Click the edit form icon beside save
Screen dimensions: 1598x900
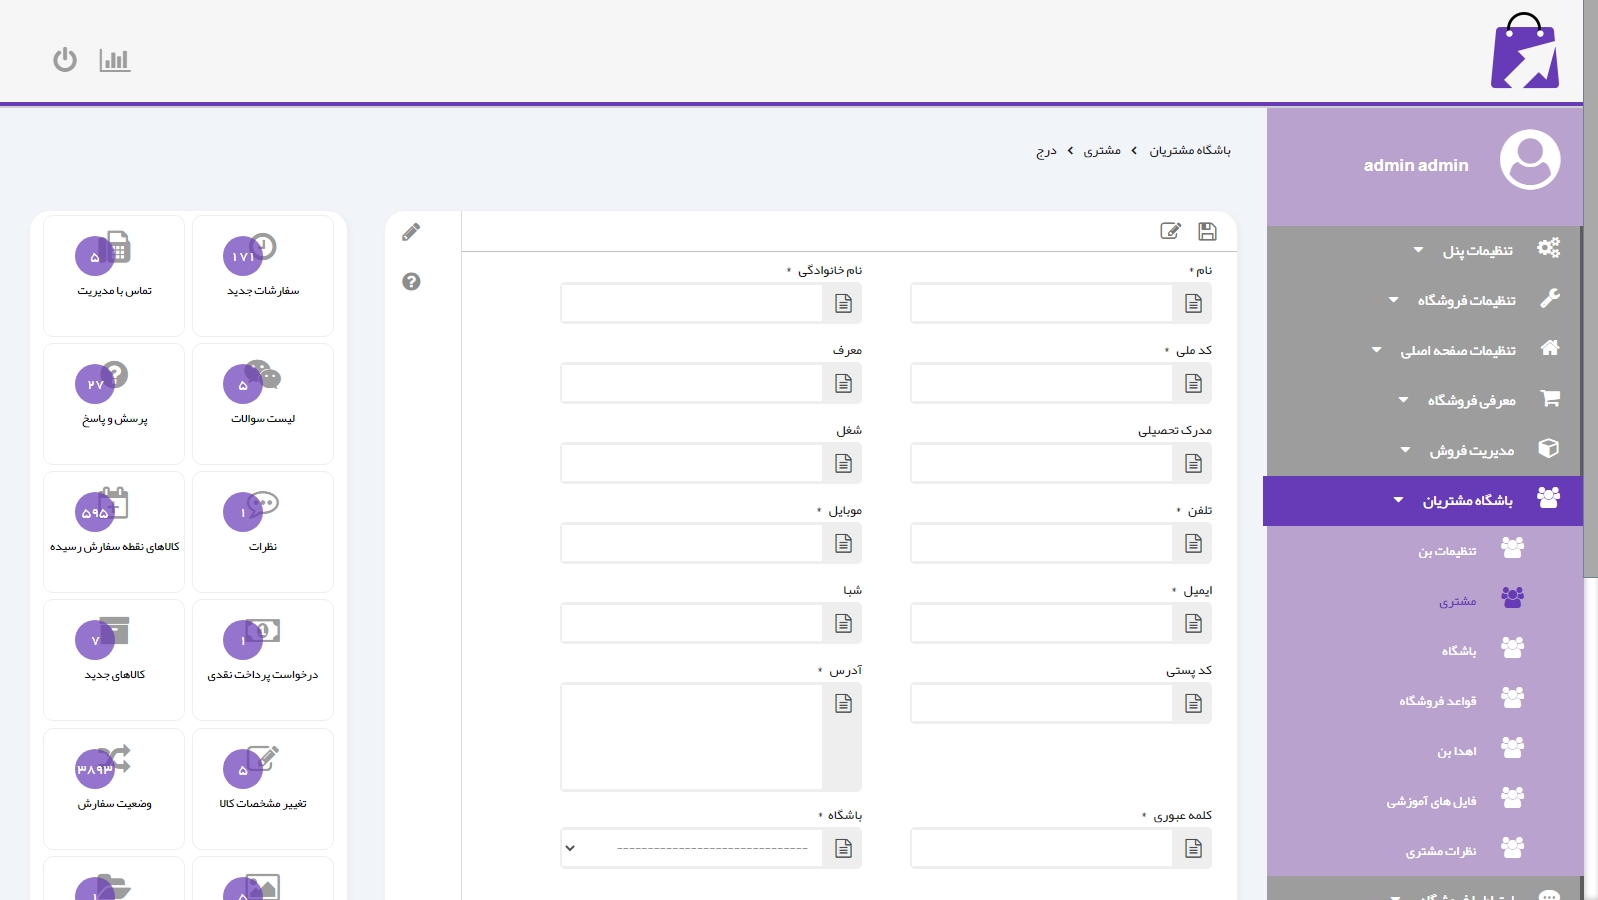pyautogui.click(x=1170, y=232)
